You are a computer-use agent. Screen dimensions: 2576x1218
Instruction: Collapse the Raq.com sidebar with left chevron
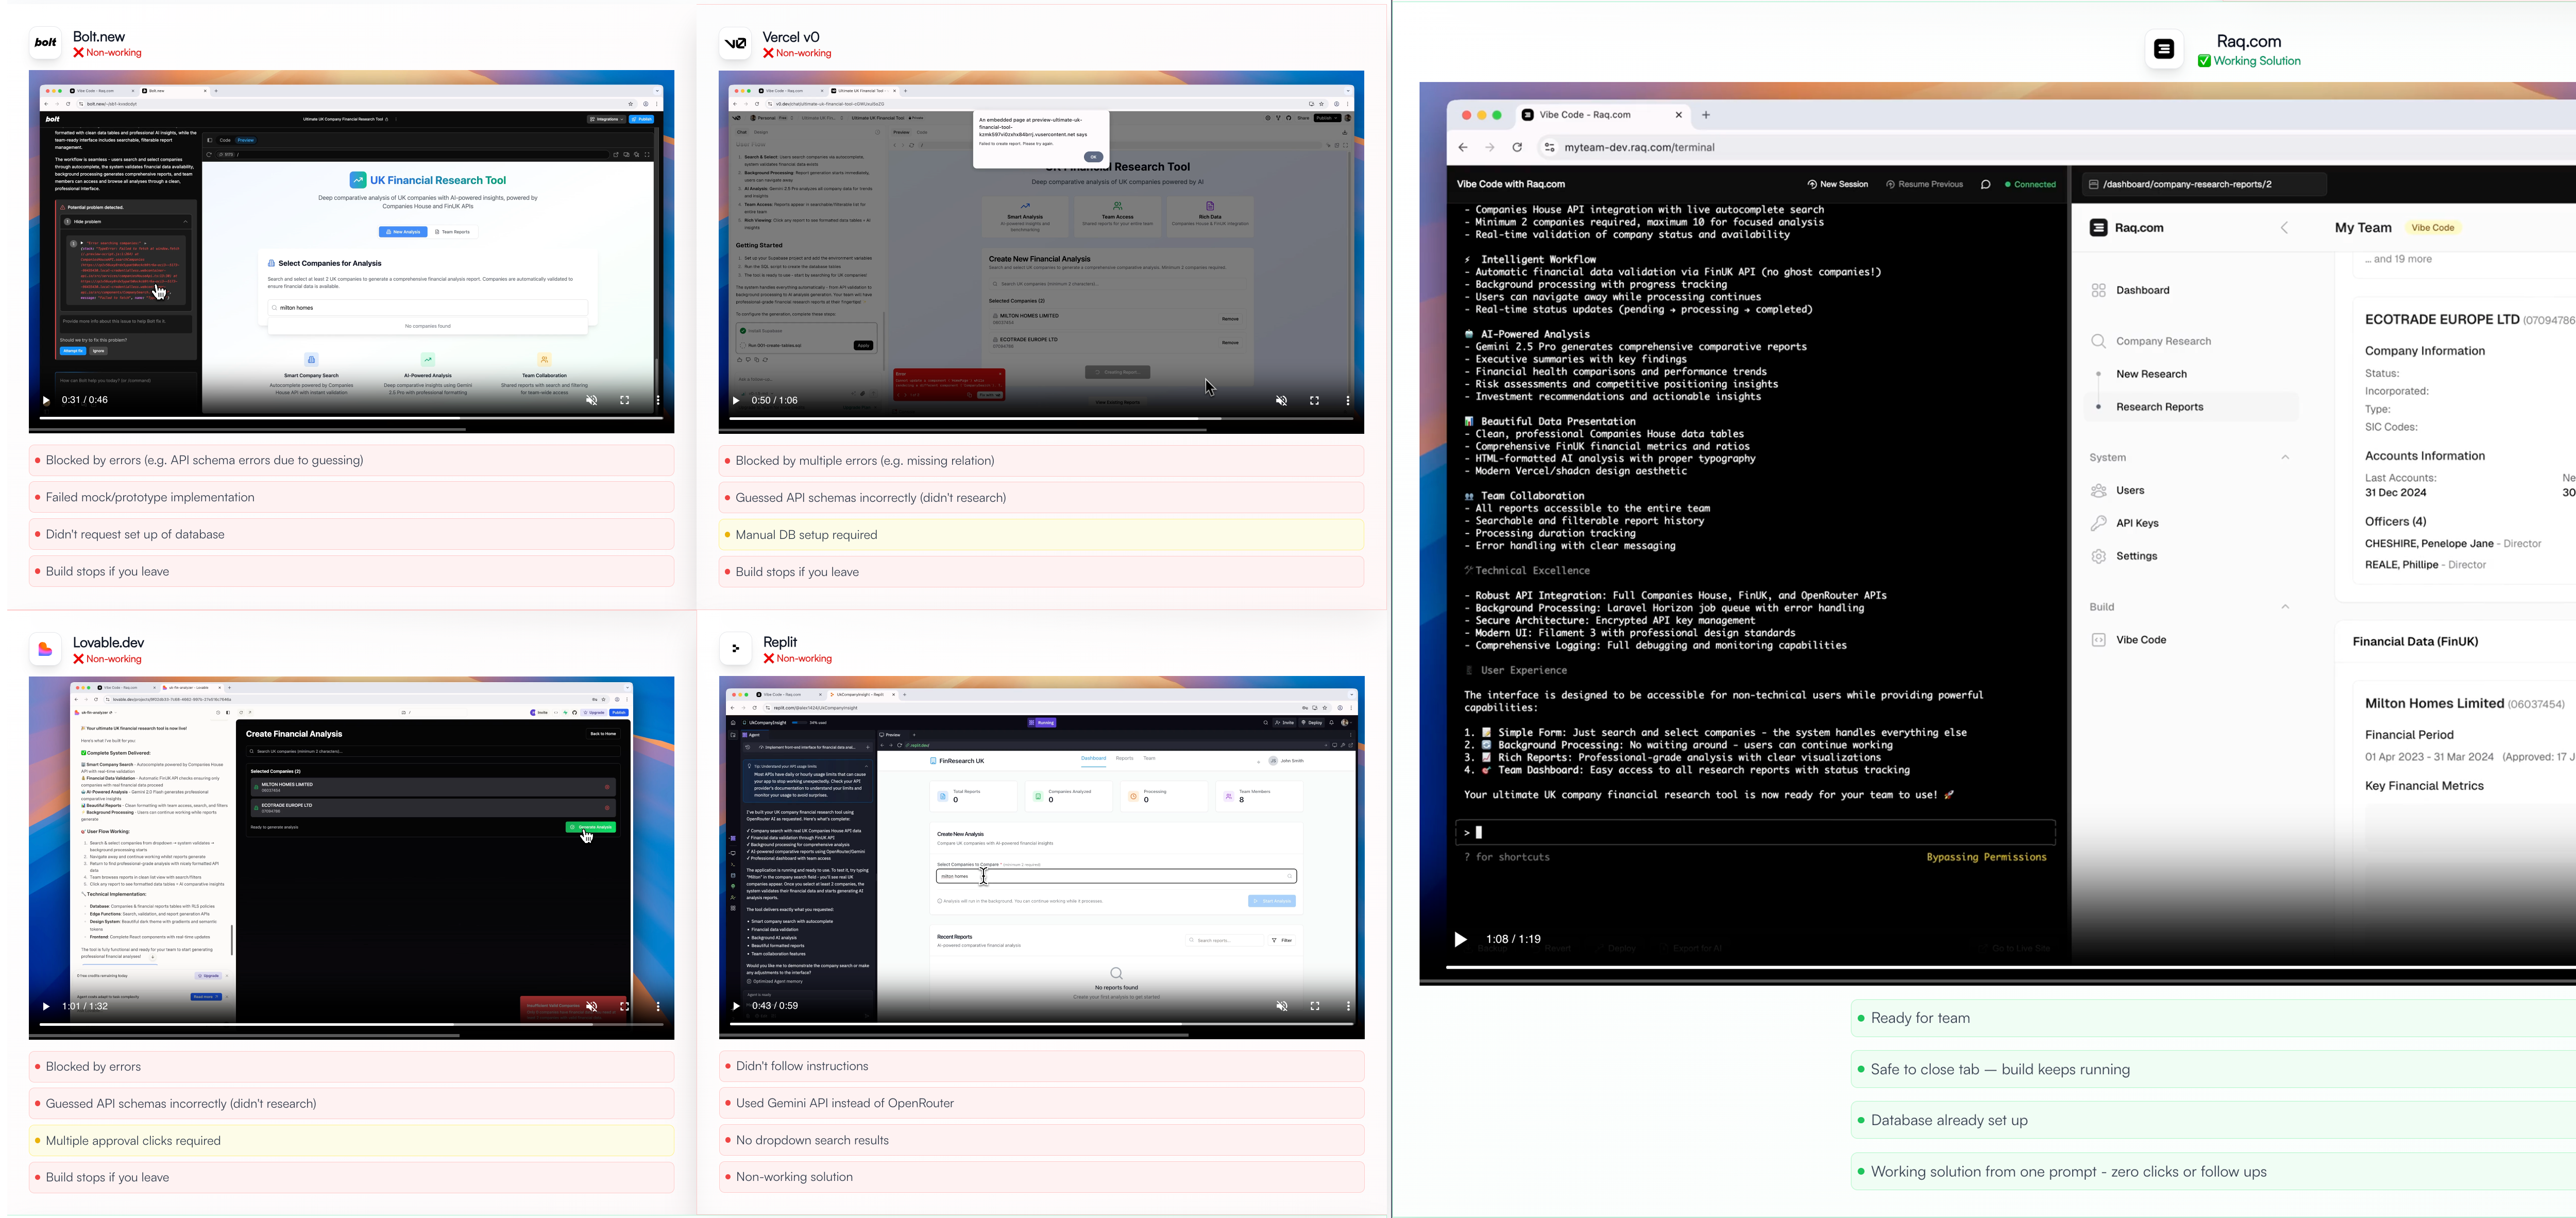[x=2284, y=229]
